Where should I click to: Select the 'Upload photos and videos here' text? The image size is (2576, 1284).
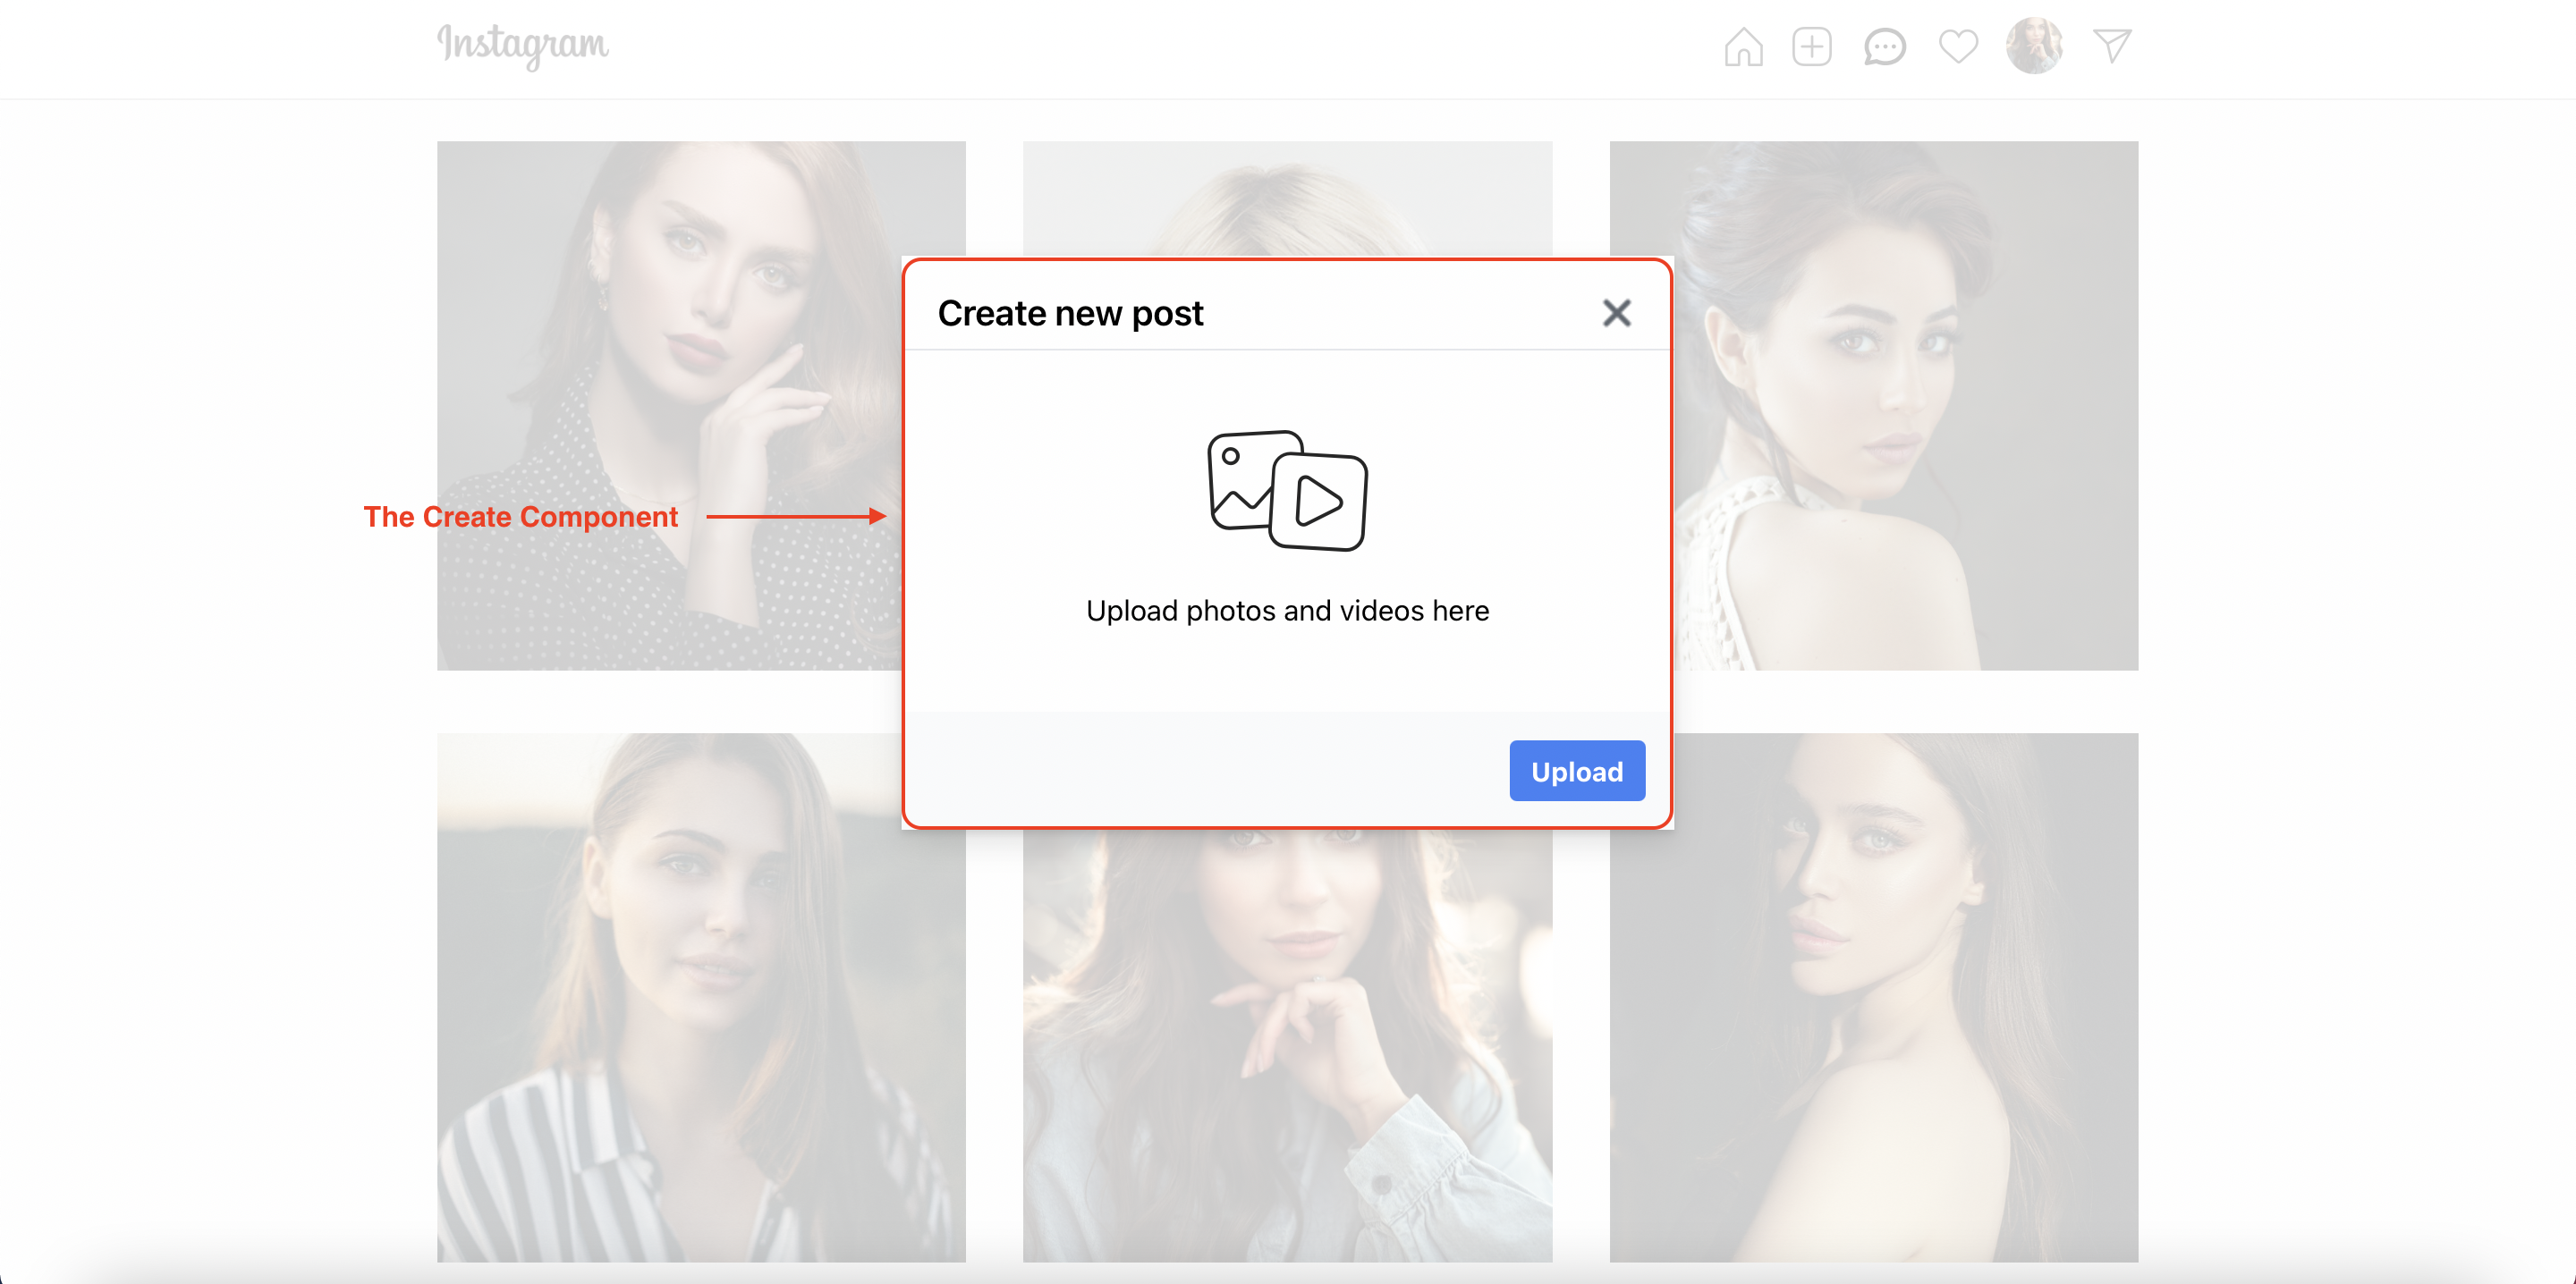(1287, 610)
